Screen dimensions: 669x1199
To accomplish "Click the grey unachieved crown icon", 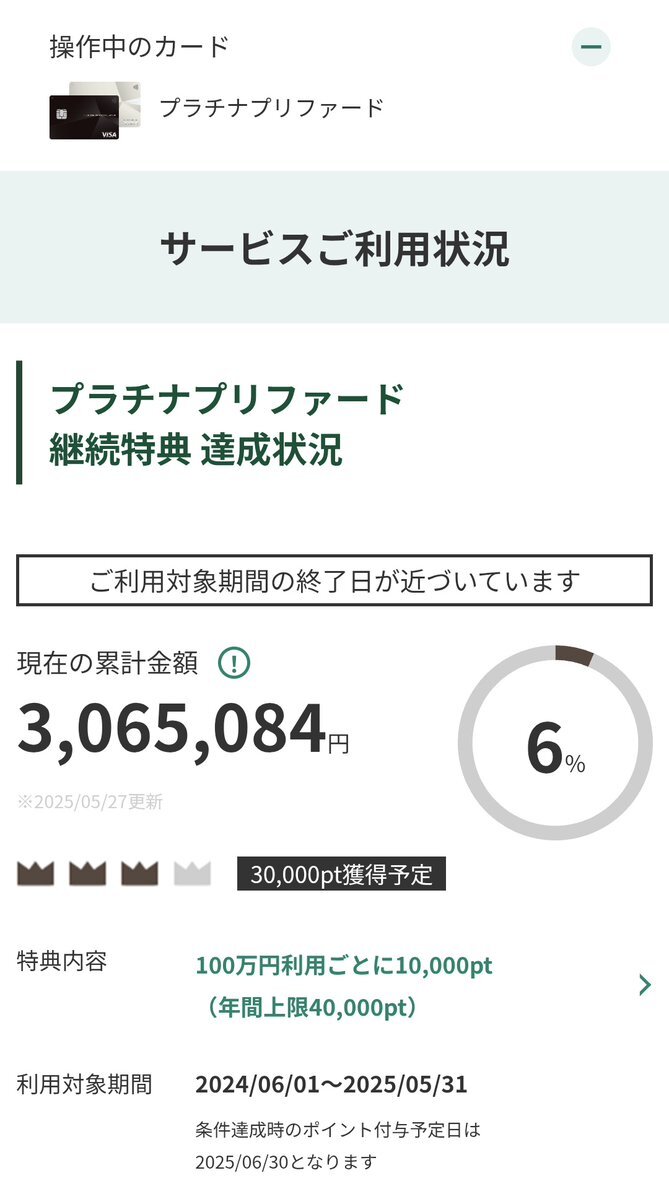I will click(x=192, y=873).
